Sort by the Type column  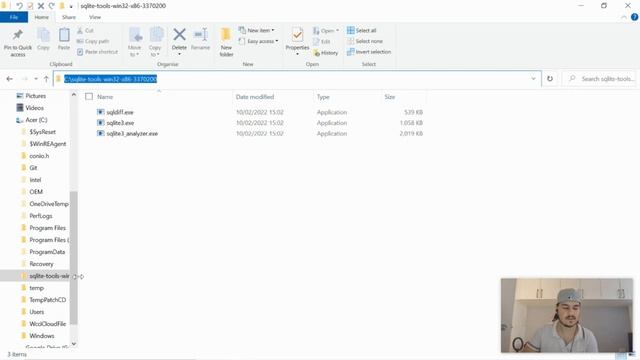323,97
